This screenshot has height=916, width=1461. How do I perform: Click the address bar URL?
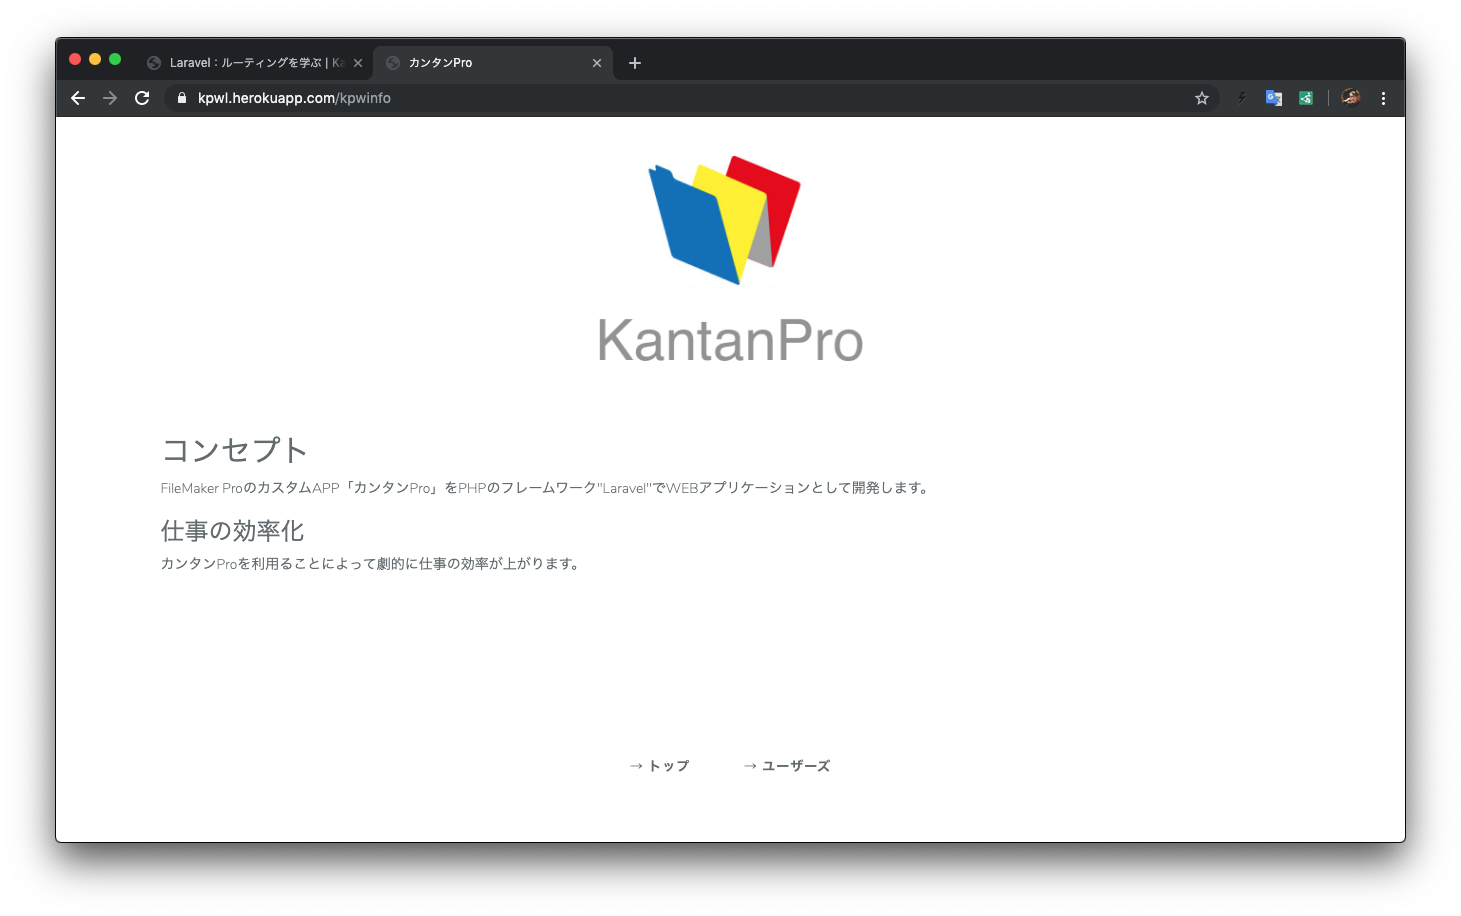tap(294, 98)
